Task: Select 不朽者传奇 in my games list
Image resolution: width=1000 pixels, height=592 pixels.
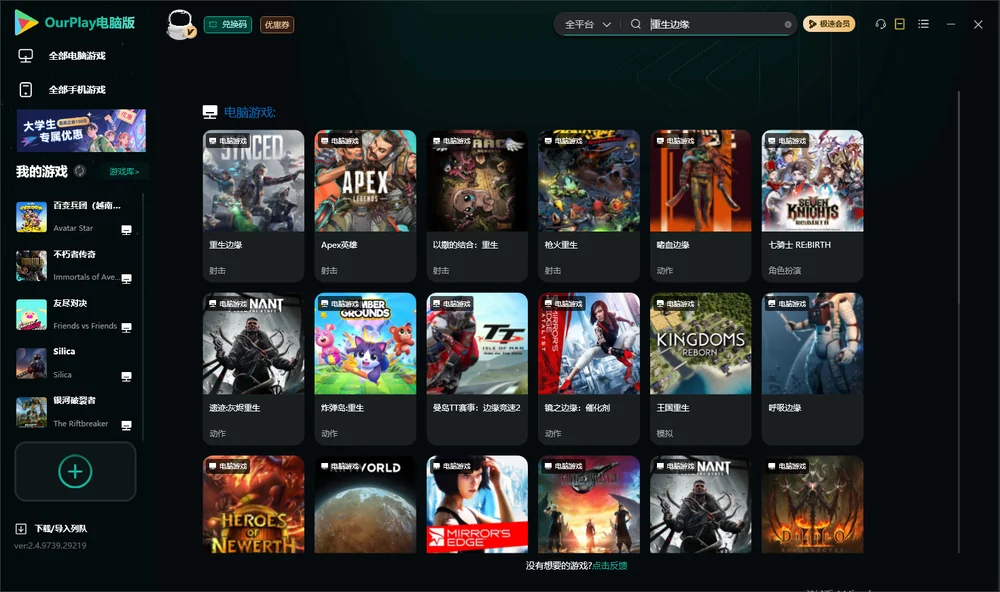Action: pos(73,265)
